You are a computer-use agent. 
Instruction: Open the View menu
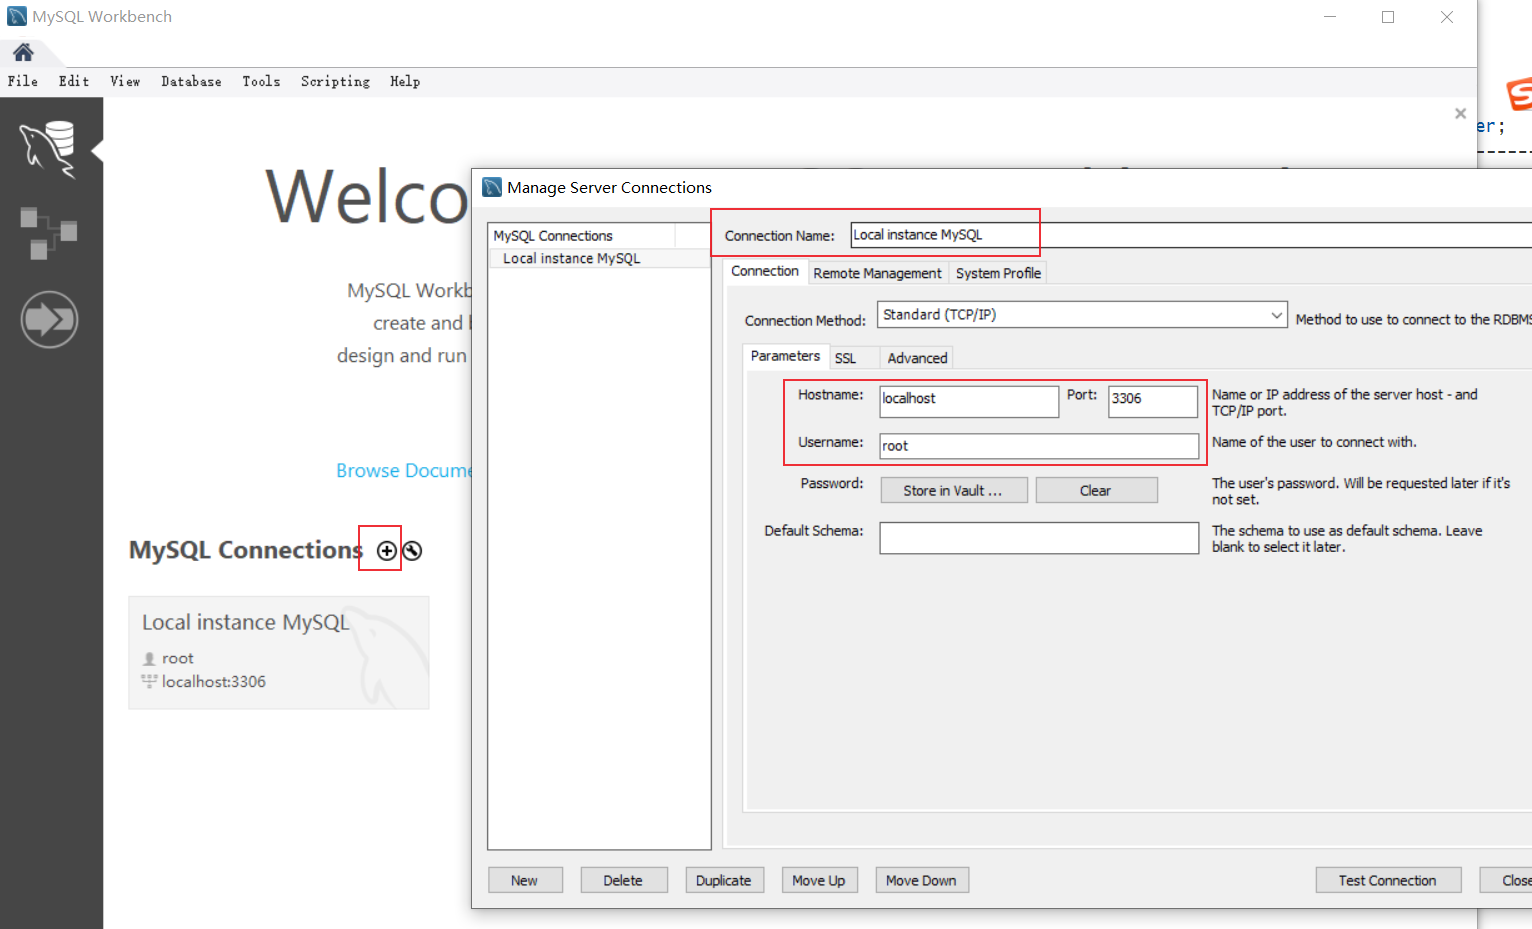(125, 82)
